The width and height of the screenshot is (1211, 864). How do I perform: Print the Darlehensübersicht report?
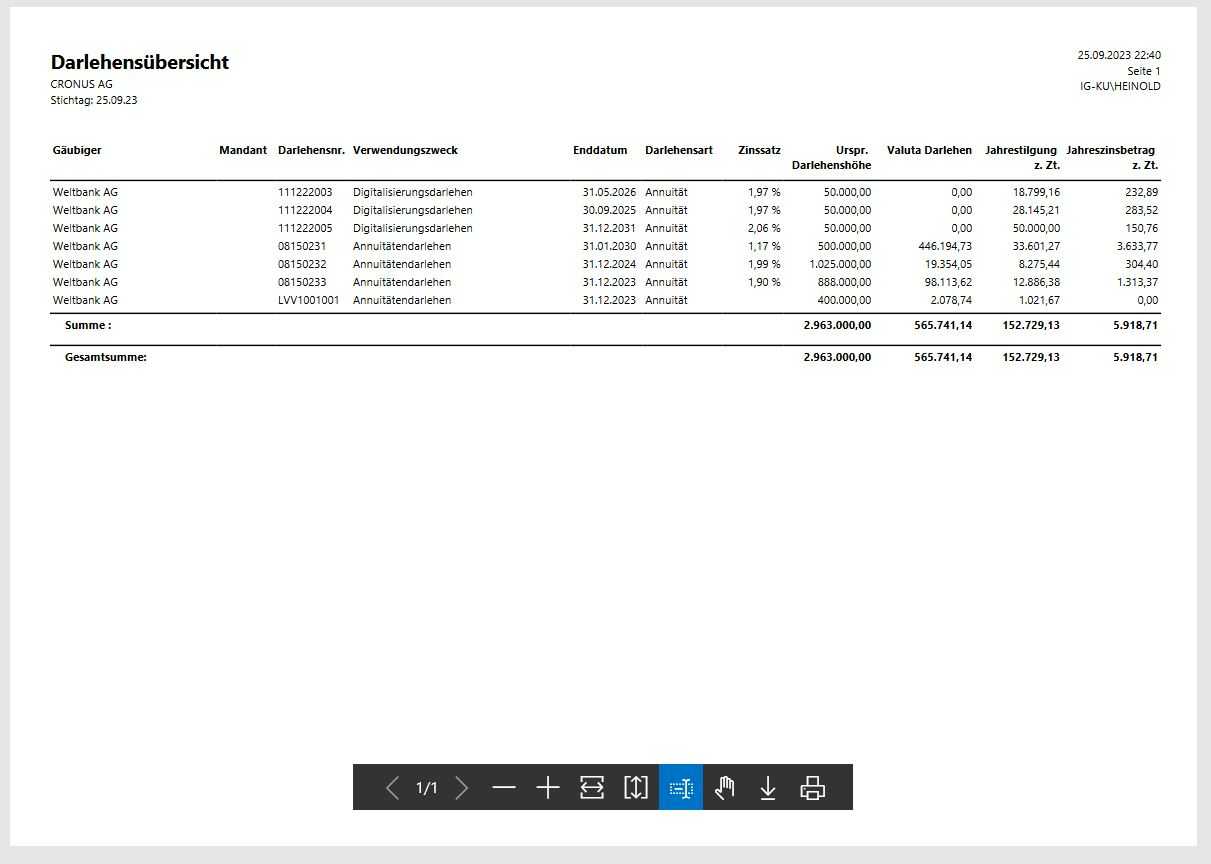pos(812,788)
